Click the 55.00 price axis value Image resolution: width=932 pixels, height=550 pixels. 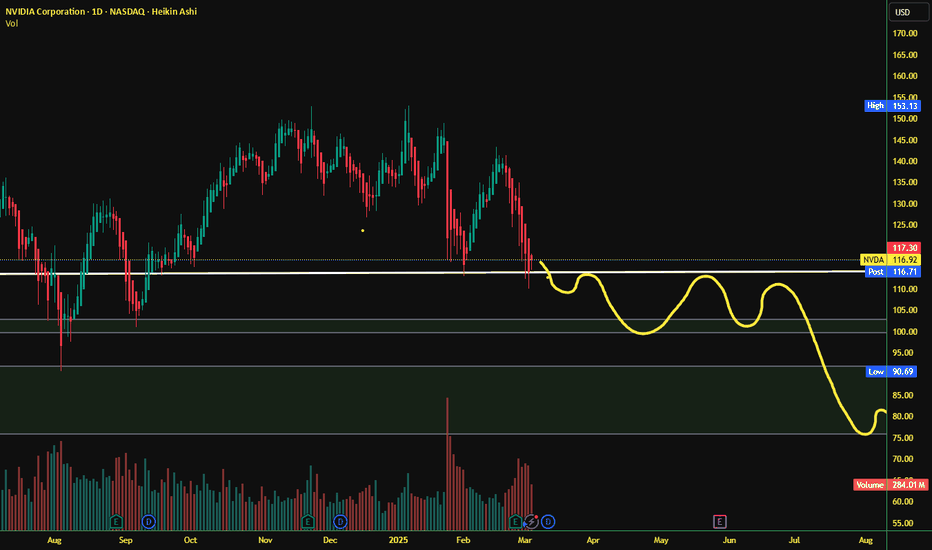pyautogui.click(x=902, y=523)
